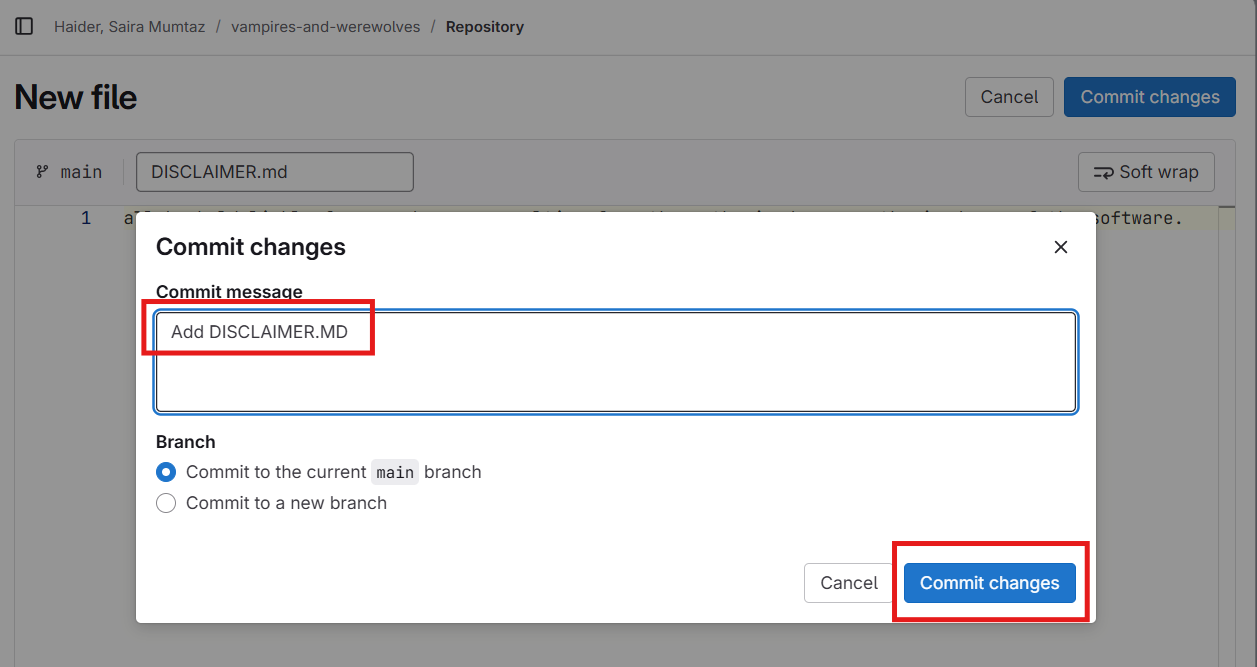Select Commit to the current main branch
Image resolution: width=1257 pixels, height=667 pixels.
(166, 472)
